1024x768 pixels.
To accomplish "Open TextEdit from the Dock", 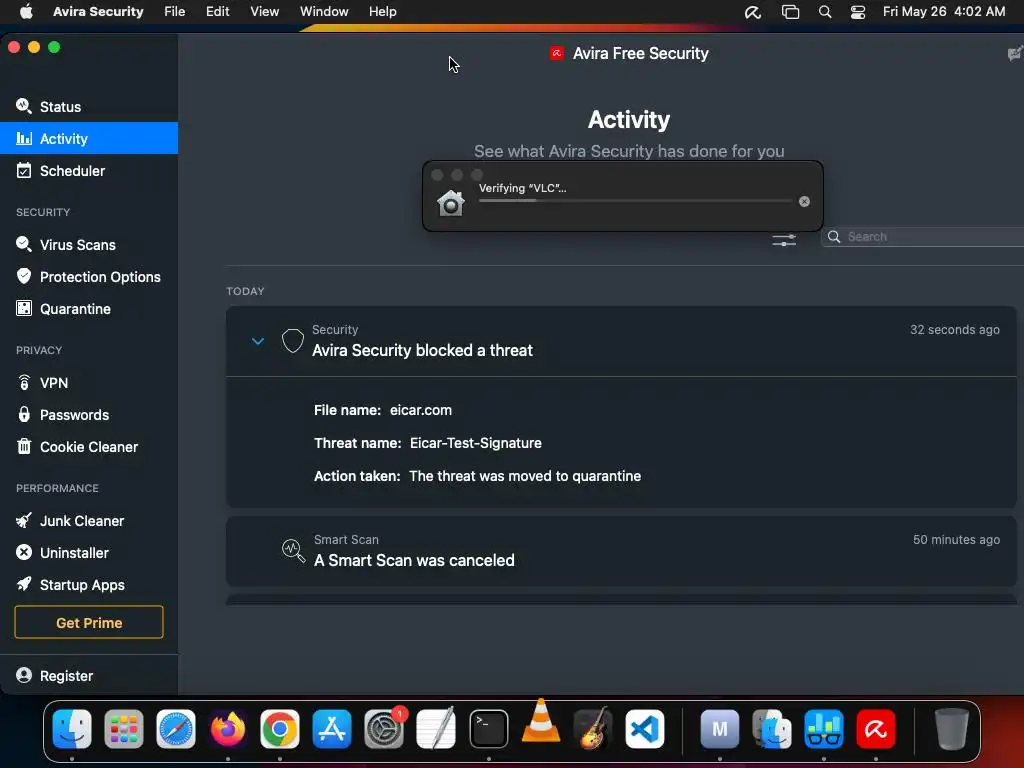I will (436, 729).
